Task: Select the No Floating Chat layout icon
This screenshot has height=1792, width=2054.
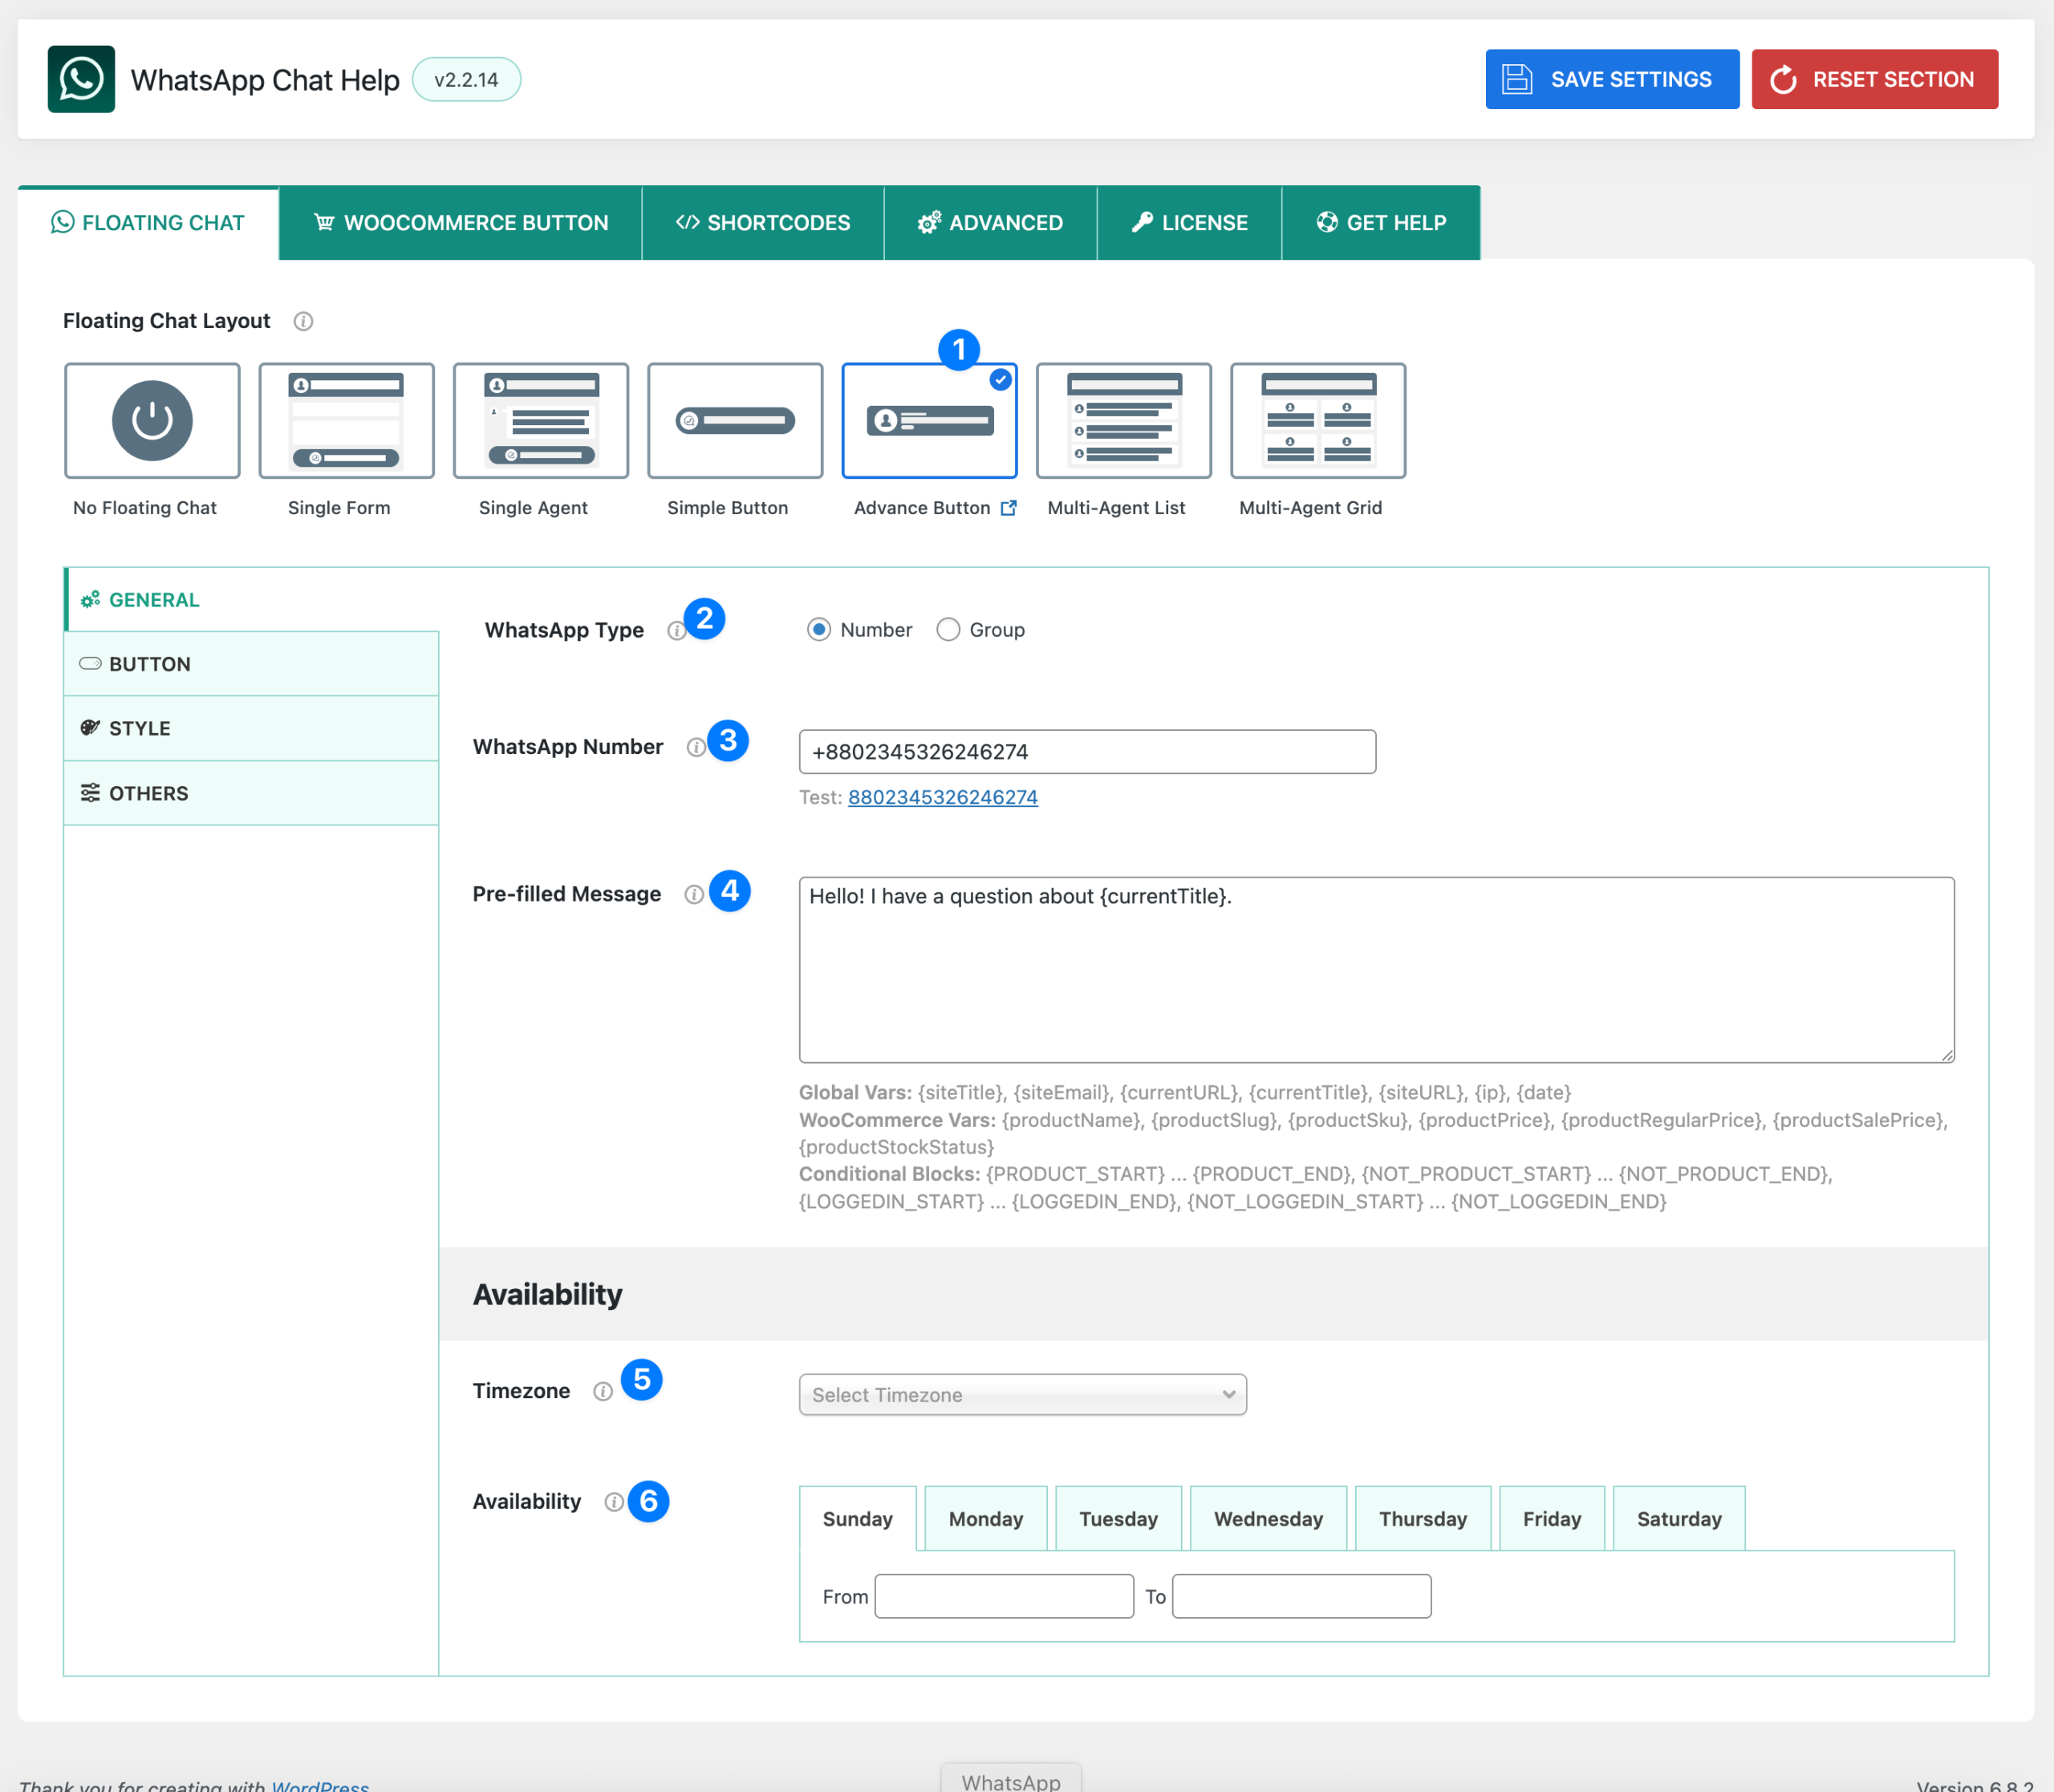Action: click(152, 421)
